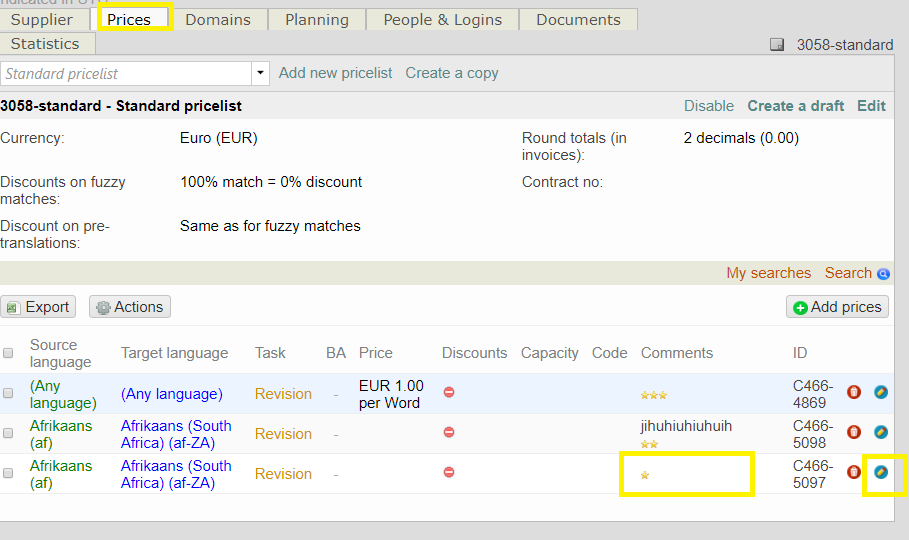Click the red delete icon for C466-4869
The height and width of the screenshot is (540, 909).
pyautogui.click(x=854, y=393)
